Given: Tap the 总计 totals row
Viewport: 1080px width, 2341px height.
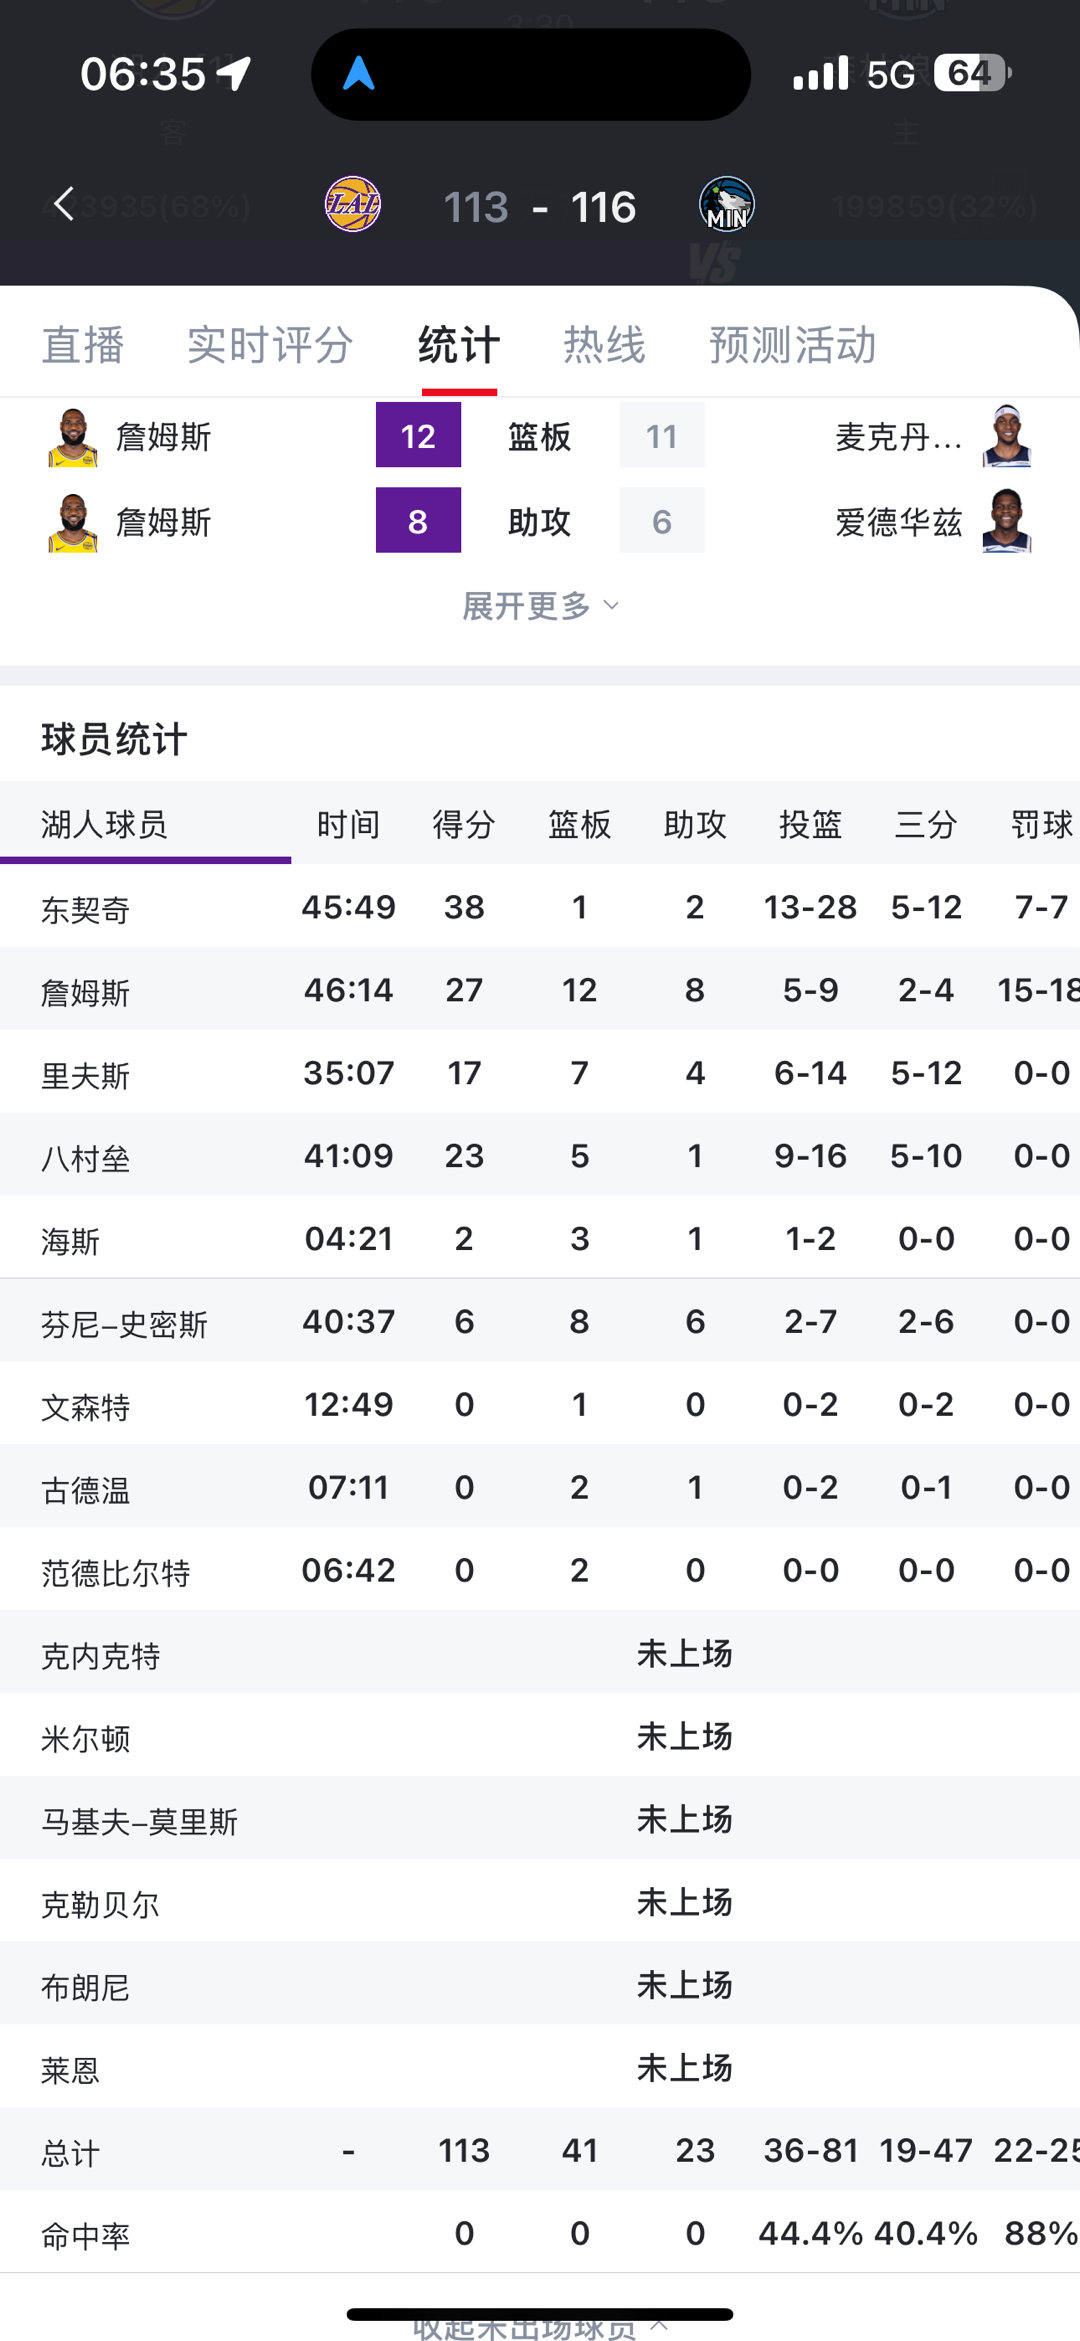Looking at the screenshot, I should [540, 2150].
